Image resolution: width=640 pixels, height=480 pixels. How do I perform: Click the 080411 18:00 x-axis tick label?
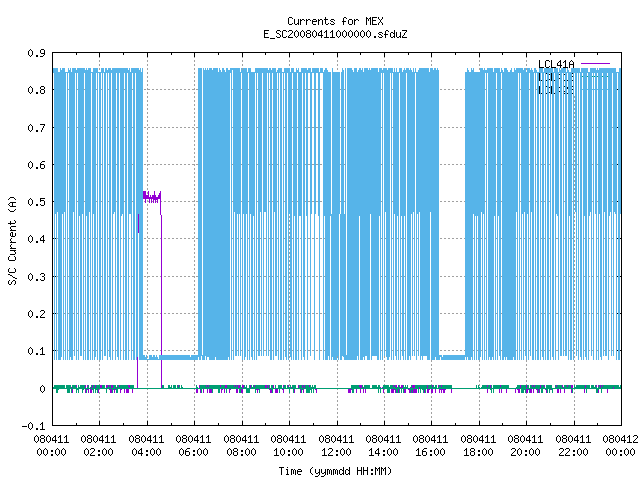[478, 446]
